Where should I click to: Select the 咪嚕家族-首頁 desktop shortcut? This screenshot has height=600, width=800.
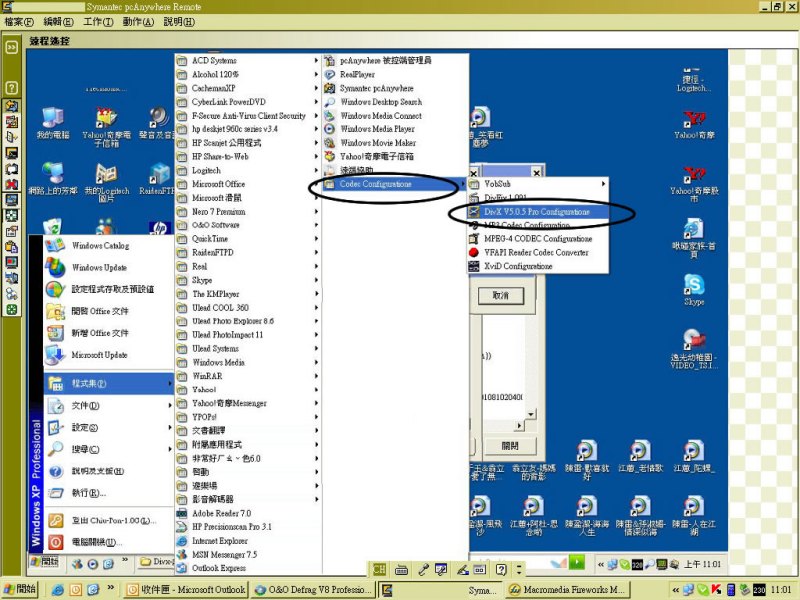[x=694, y=239]
